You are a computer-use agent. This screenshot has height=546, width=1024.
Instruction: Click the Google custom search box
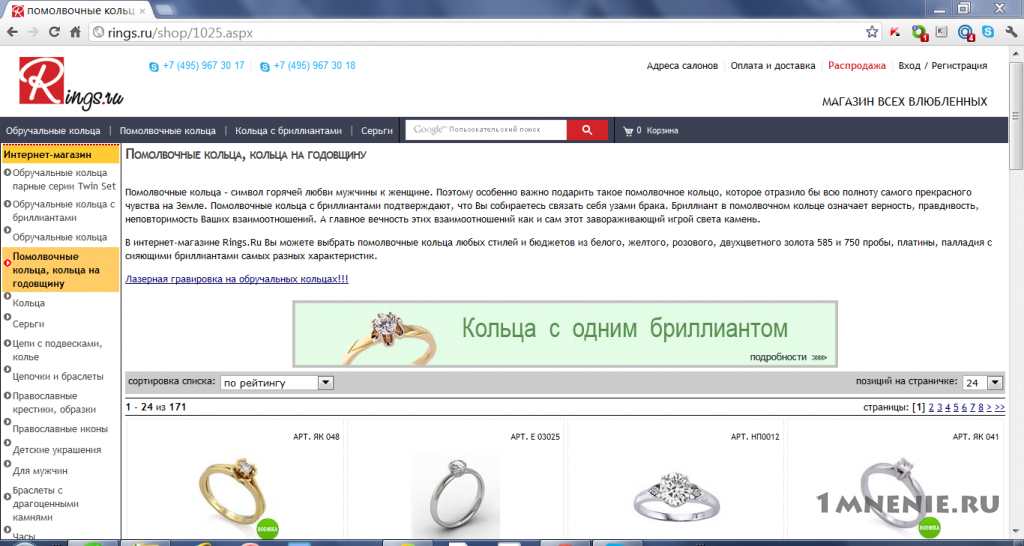pyautogui.click(x=486, y=130)
